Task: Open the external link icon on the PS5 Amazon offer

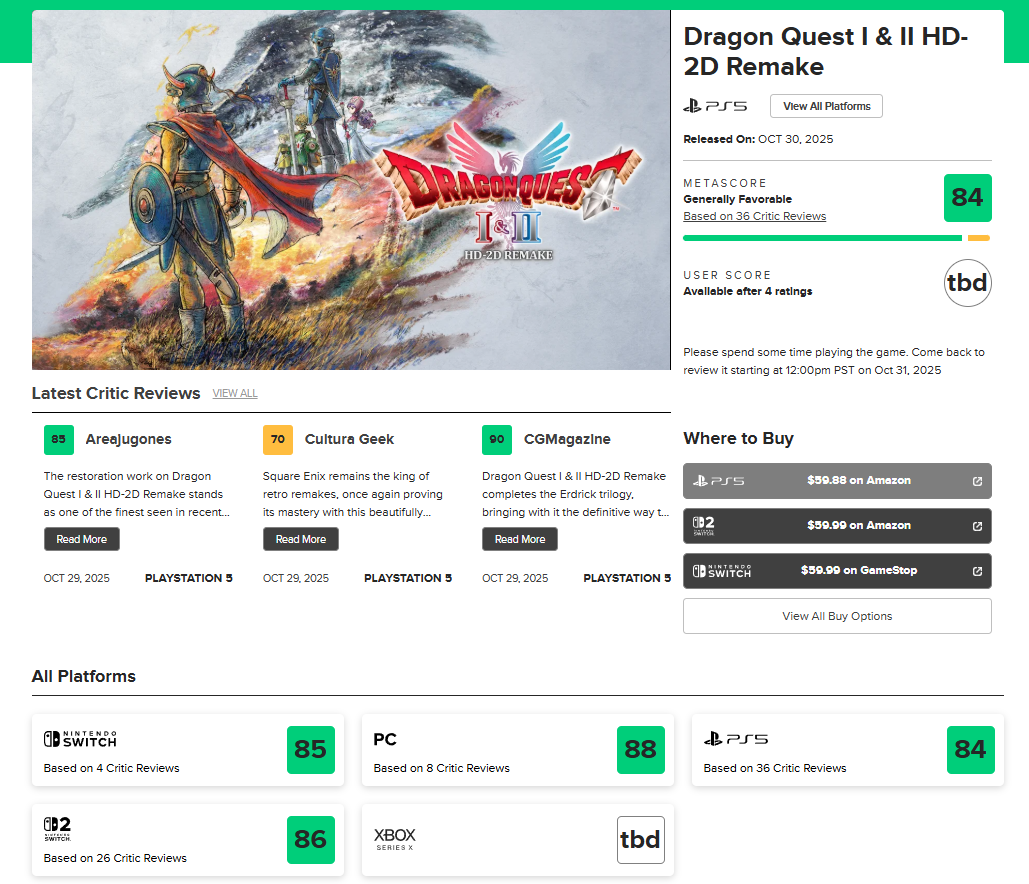Action: click(x=977, y=481)
